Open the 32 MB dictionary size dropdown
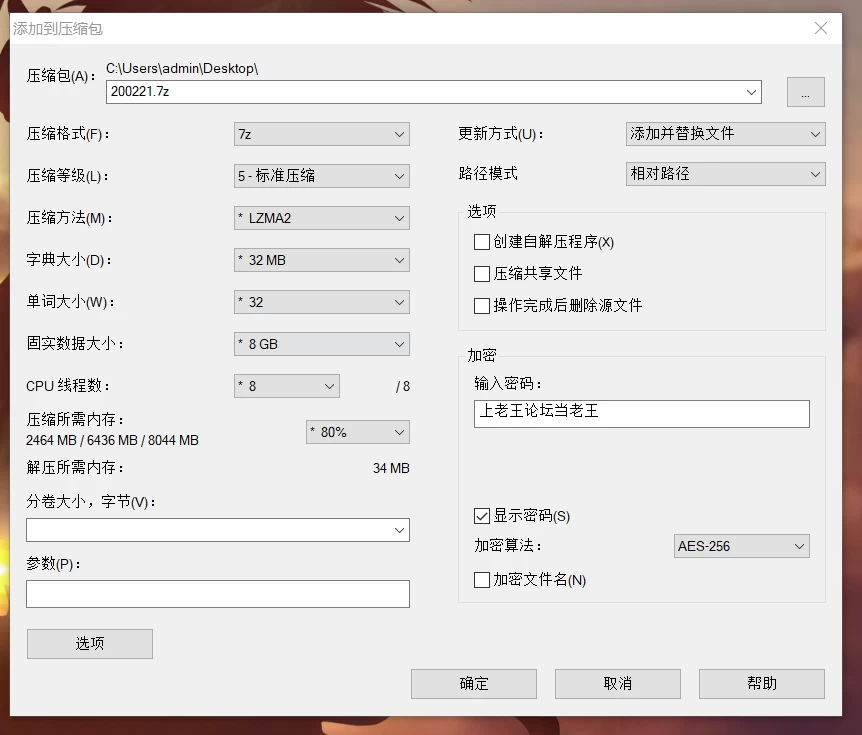Image resolution: width=862 pixels, height=735 pixels. point(322,260)
